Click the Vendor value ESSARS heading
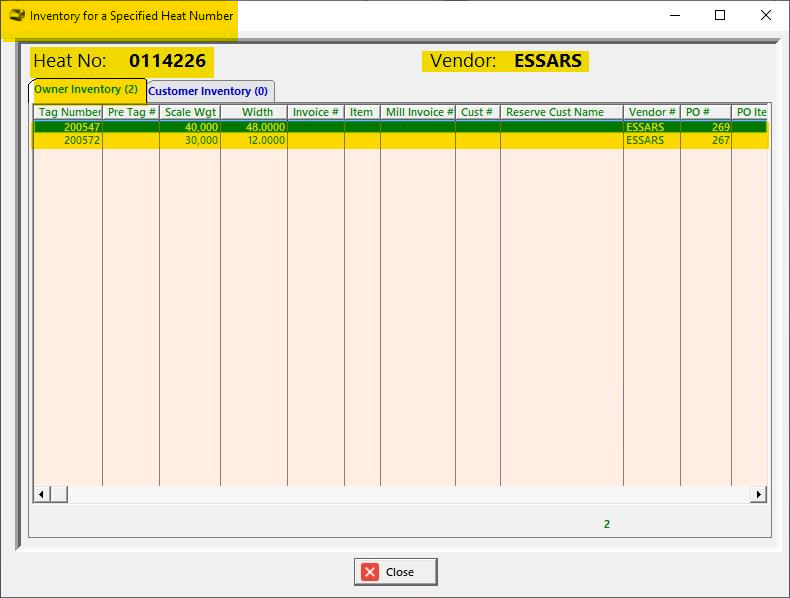 (548, 61)
